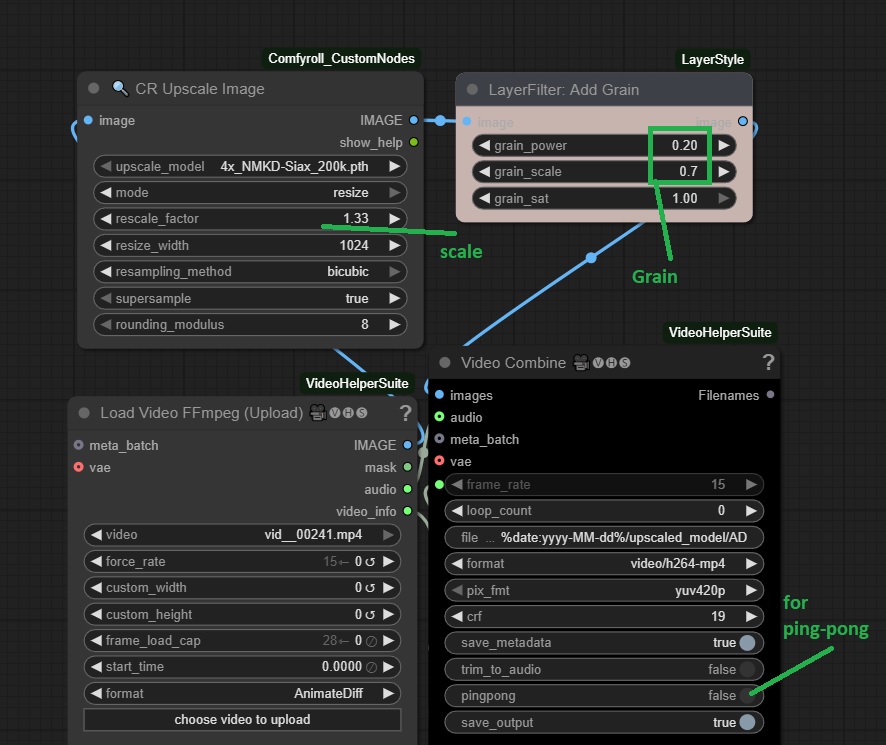Click the help question mark on Load Video FFmpeg
The image size is (886, 745).
pos(405,412)
